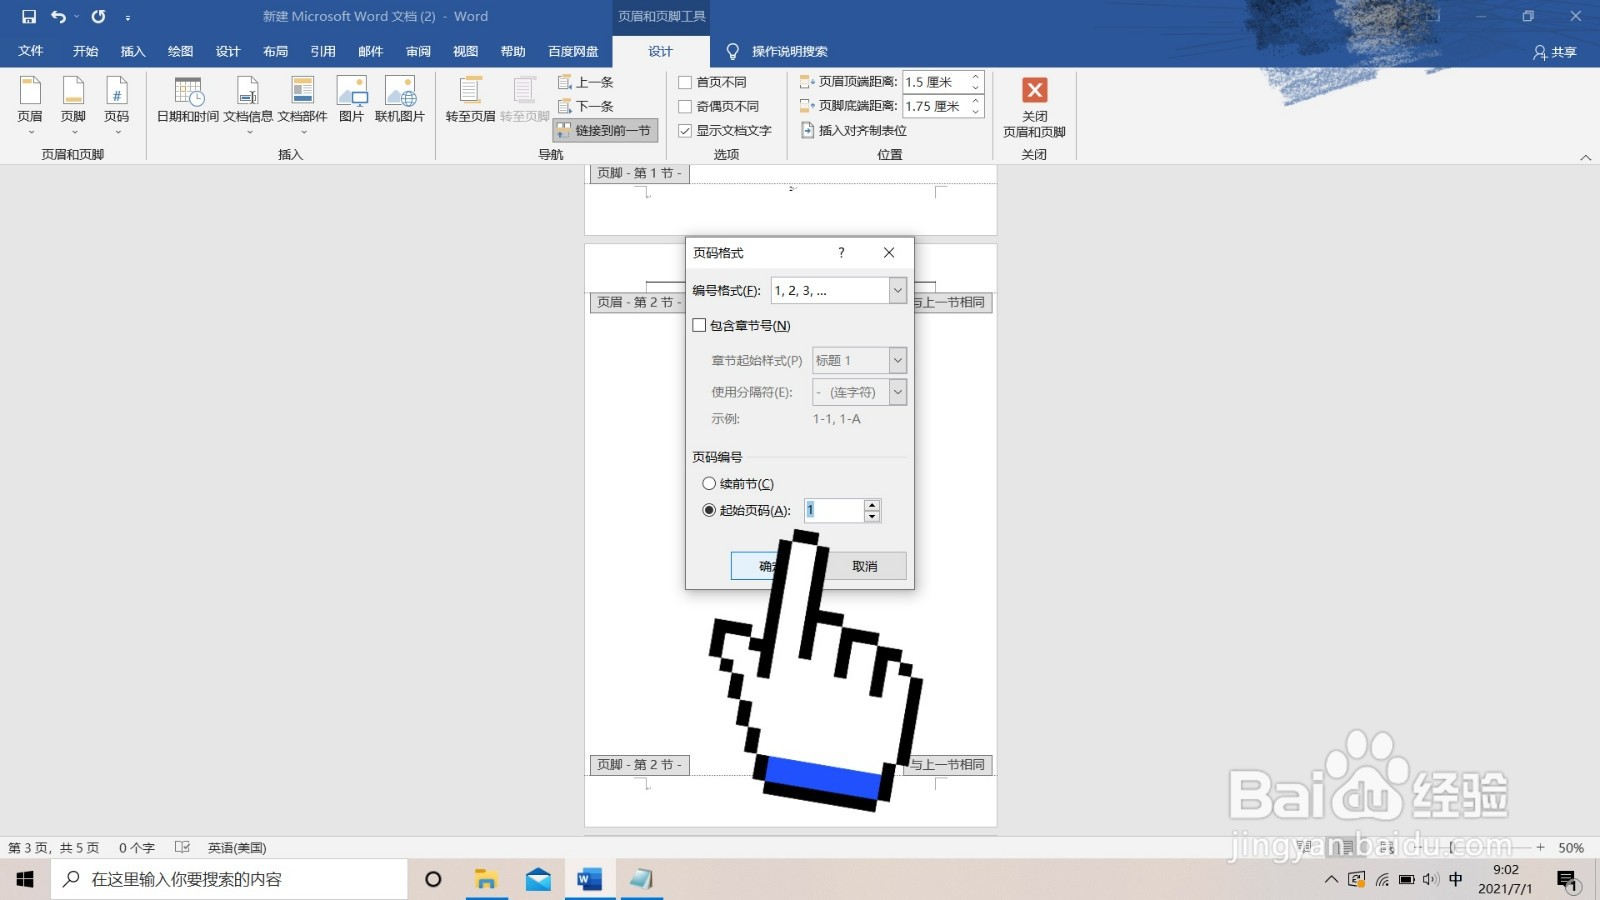Screen dimensions: 1600x900
Task: Increase 起始页码 value with up arrow
Action: [872, 505]
